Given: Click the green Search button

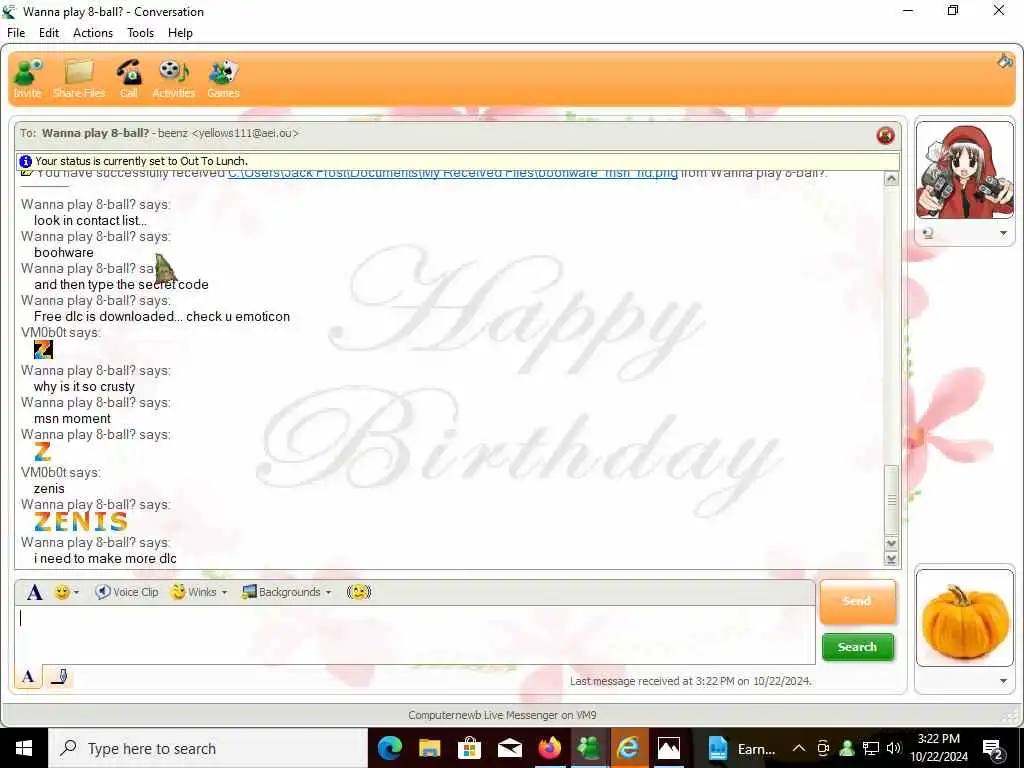Looking at the screenshot, I should click(857, 647).
